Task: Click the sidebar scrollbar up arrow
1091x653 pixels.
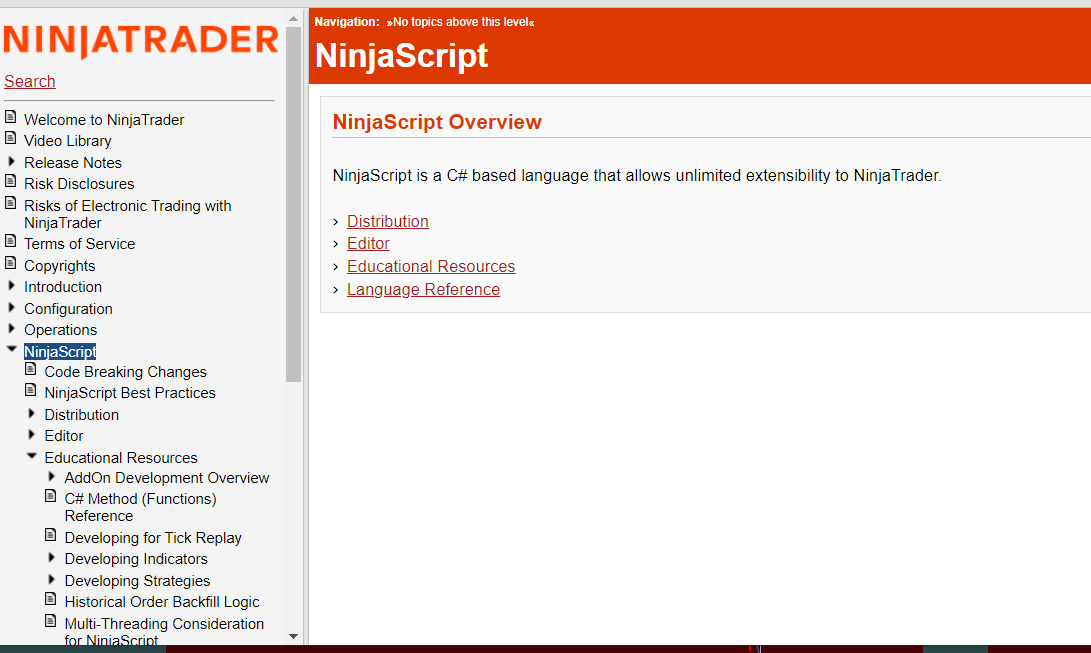Action: 294,19
